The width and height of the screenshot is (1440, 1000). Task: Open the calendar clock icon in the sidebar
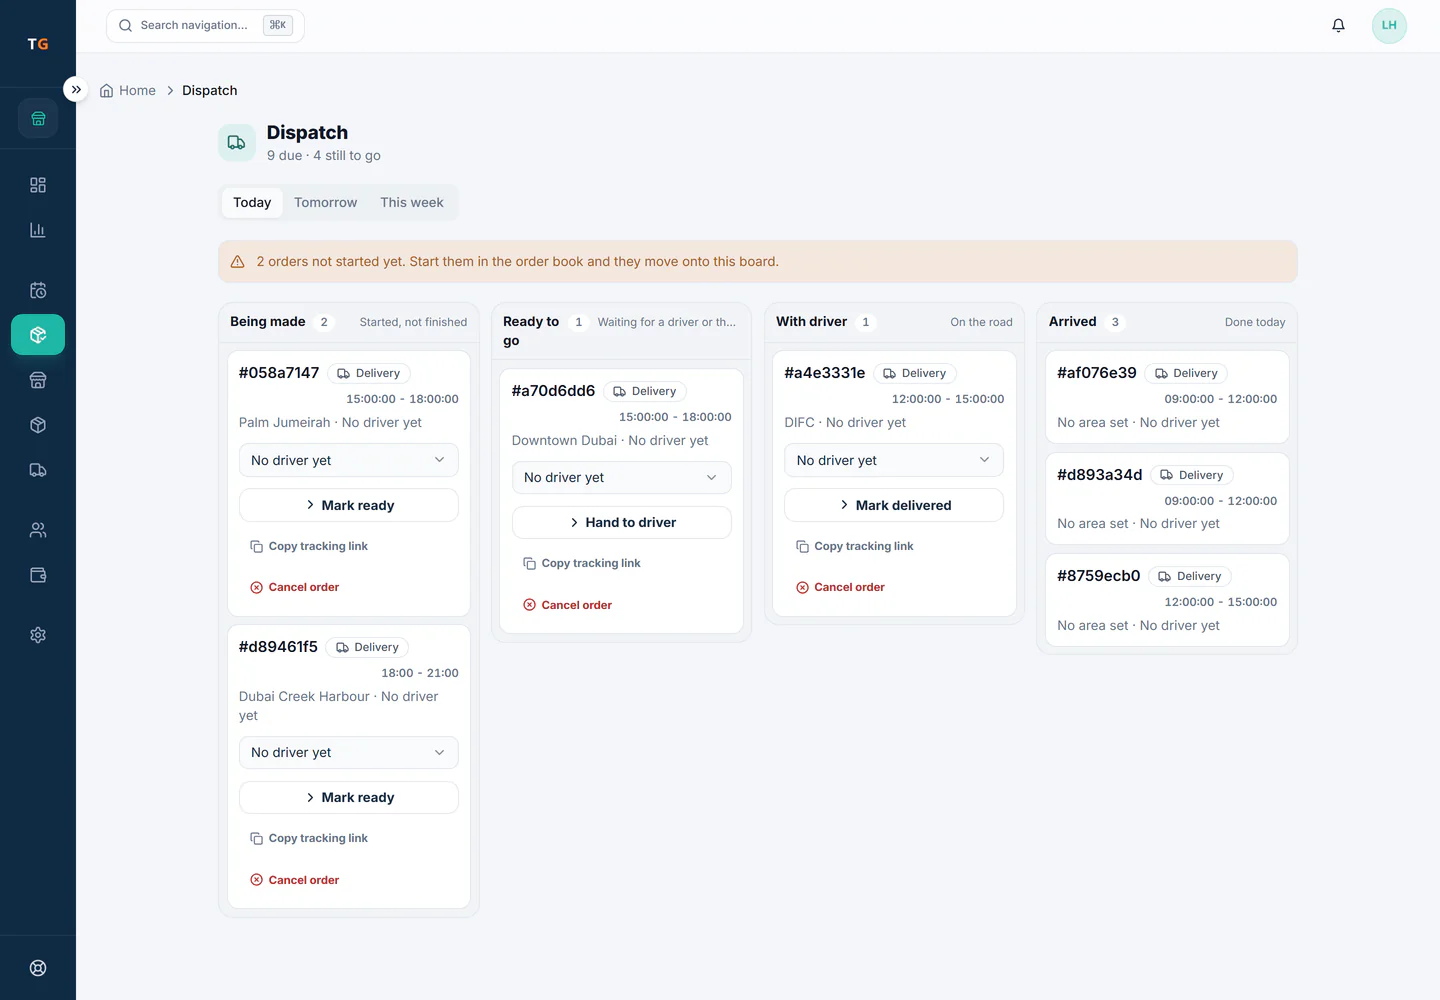[x=38, y=290]
